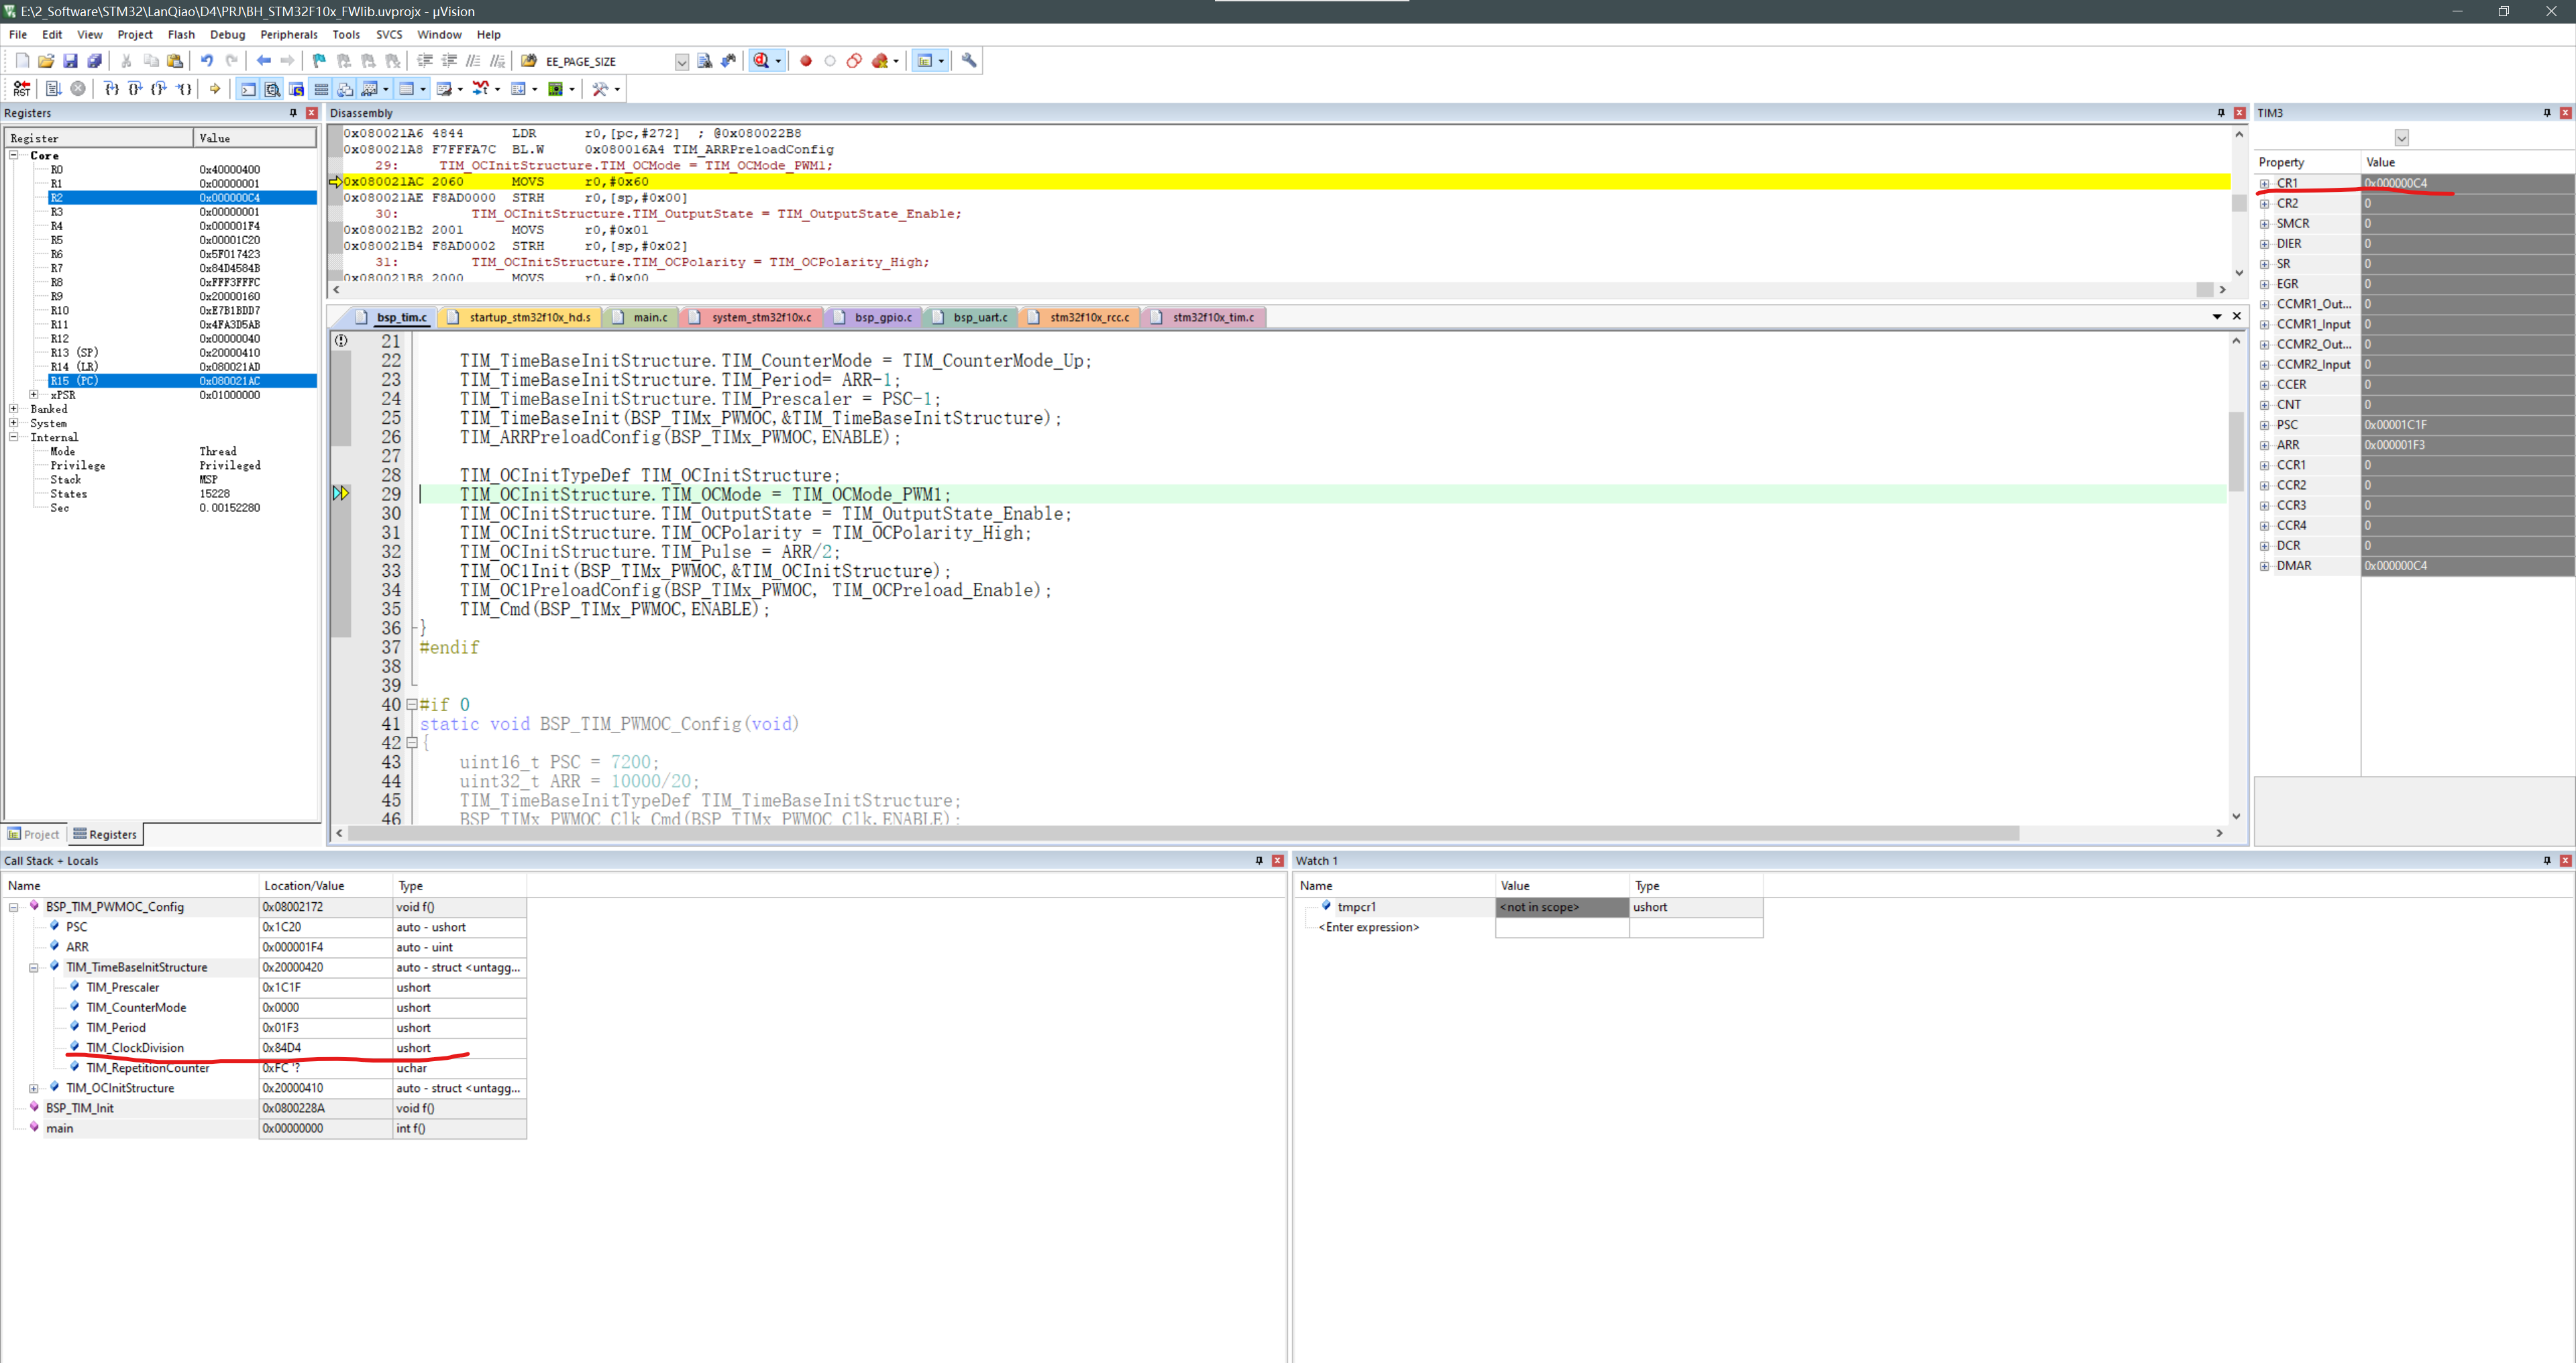Expand the CR1 property in TIM3 panel
Viewport: 2576px width, 1363px height.
click(2265, 183)
